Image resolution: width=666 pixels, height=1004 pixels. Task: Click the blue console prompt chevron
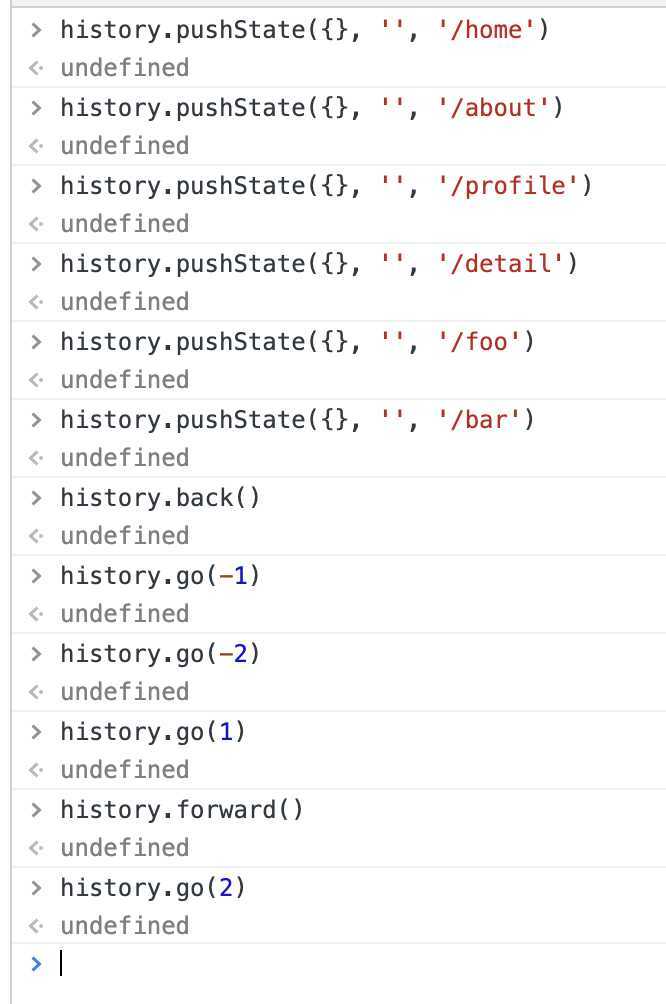pyautogui.click(x=37, y=963)
